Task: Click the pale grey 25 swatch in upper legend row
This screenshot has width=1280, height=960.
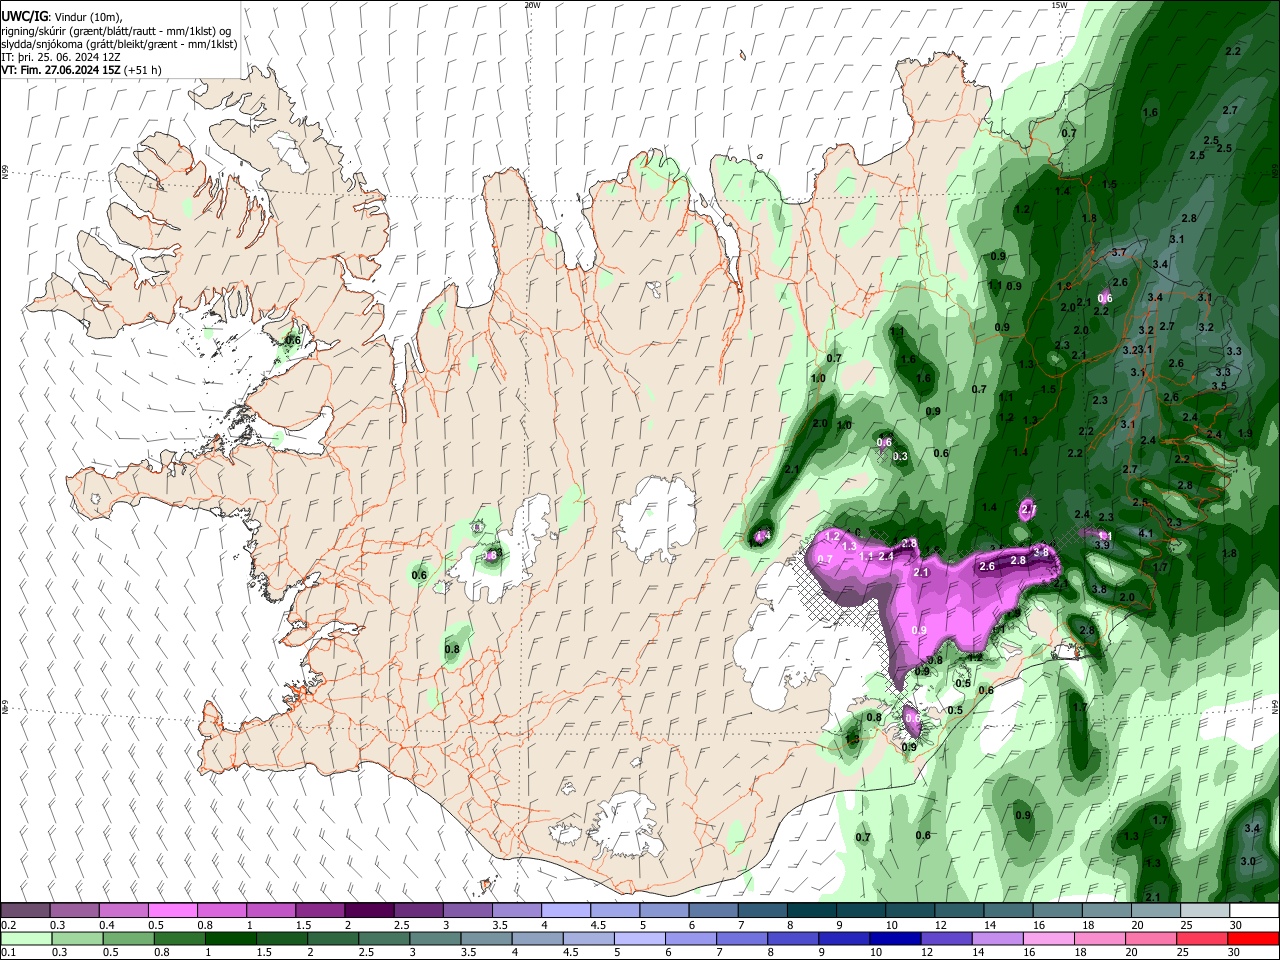Action: coord(1204,910)
